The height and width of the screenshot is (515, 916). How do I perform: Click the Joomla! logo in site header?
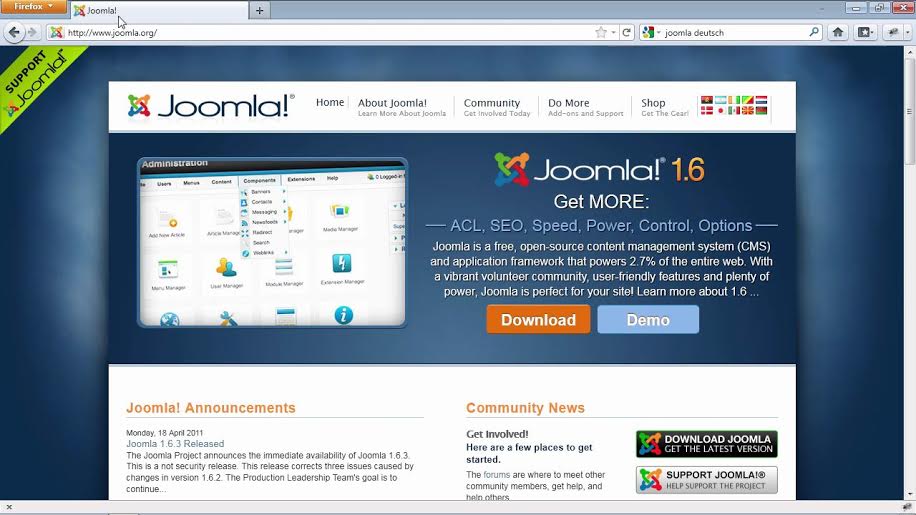click(x=211, y=106)
